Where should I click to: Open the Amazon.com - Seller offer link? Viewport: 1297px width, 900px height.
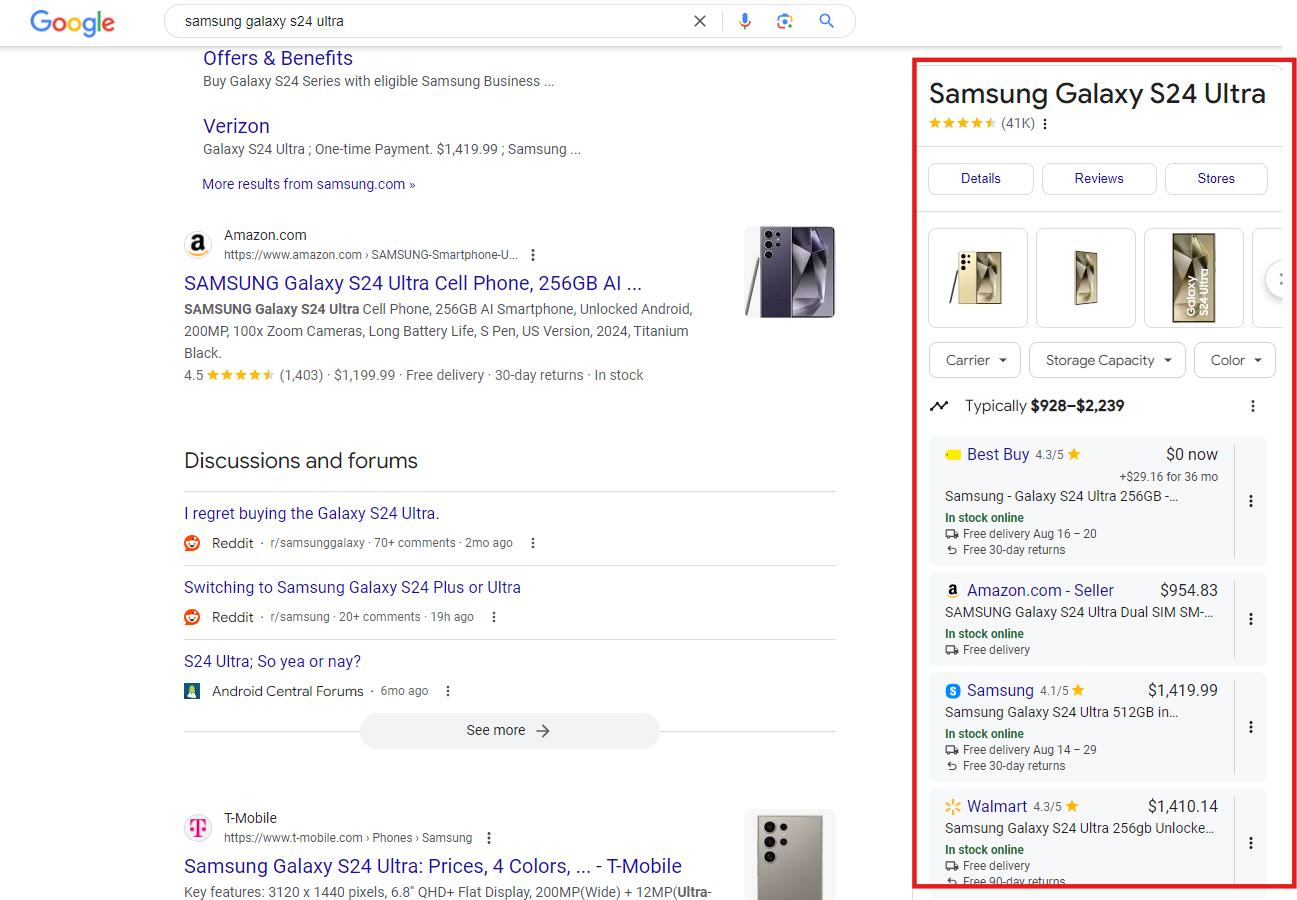click(1040, 590)
